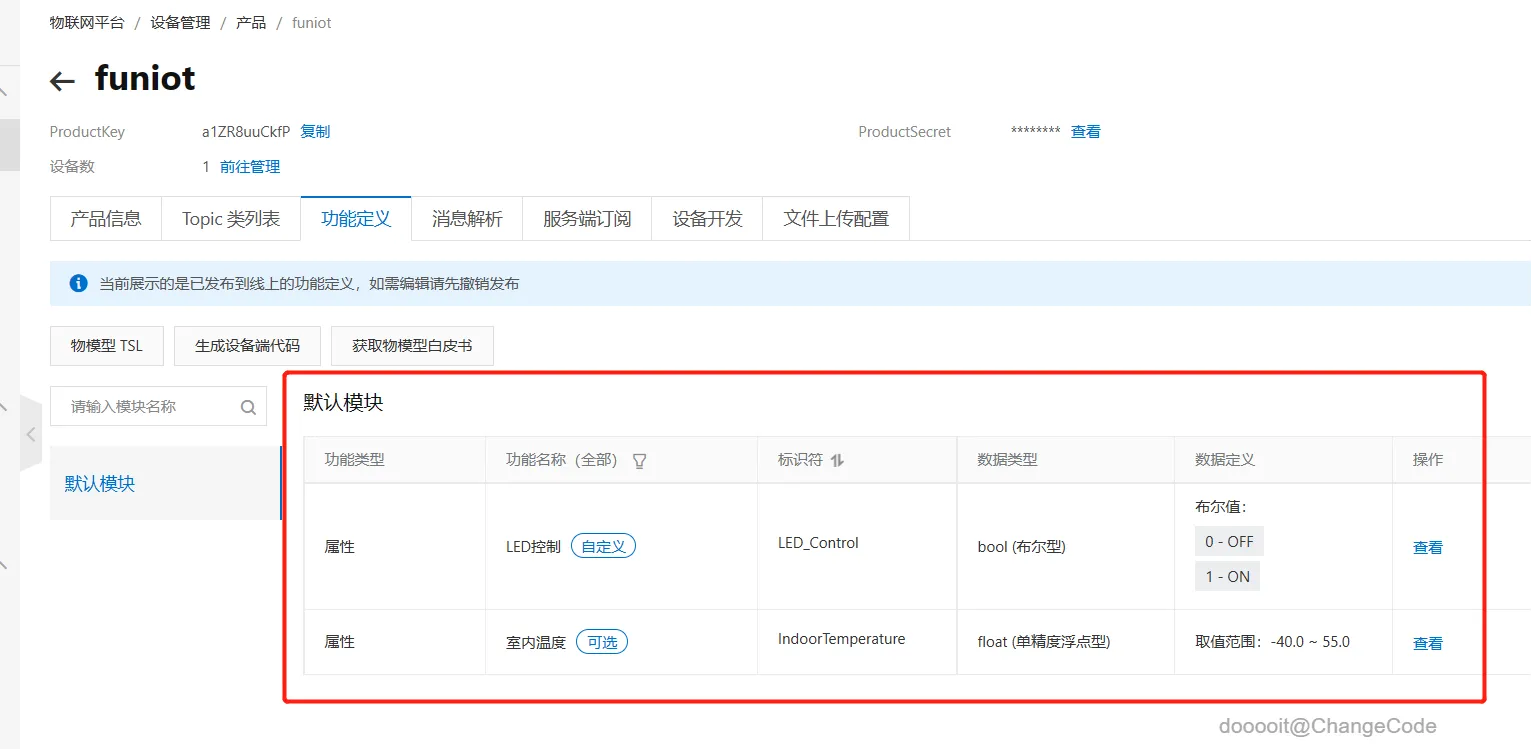Click the float (单精度浮点型) data type cell
Viewport: 1536px width, 749px height.
1044,642
